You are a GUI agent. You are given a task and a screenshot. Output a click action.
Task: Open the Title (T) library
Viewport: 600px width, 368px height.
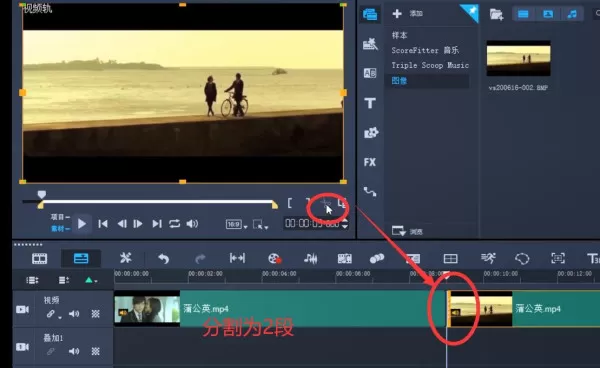370,103
